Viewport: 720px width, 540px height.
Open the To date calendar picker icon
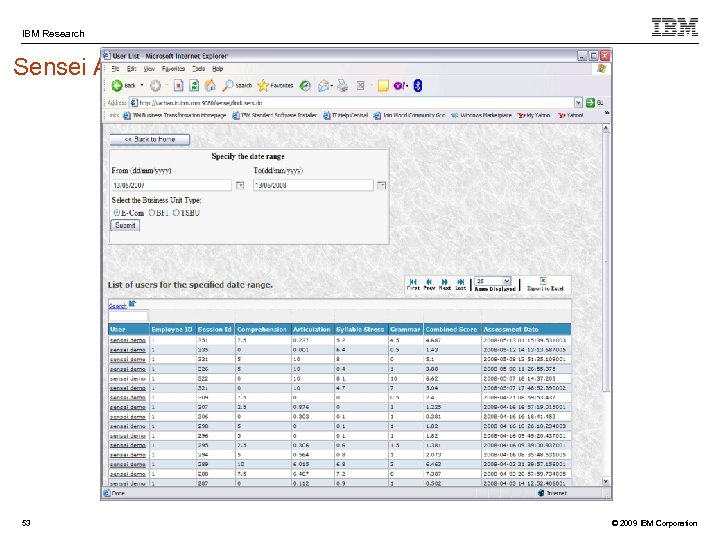click(x=381, y=185)
